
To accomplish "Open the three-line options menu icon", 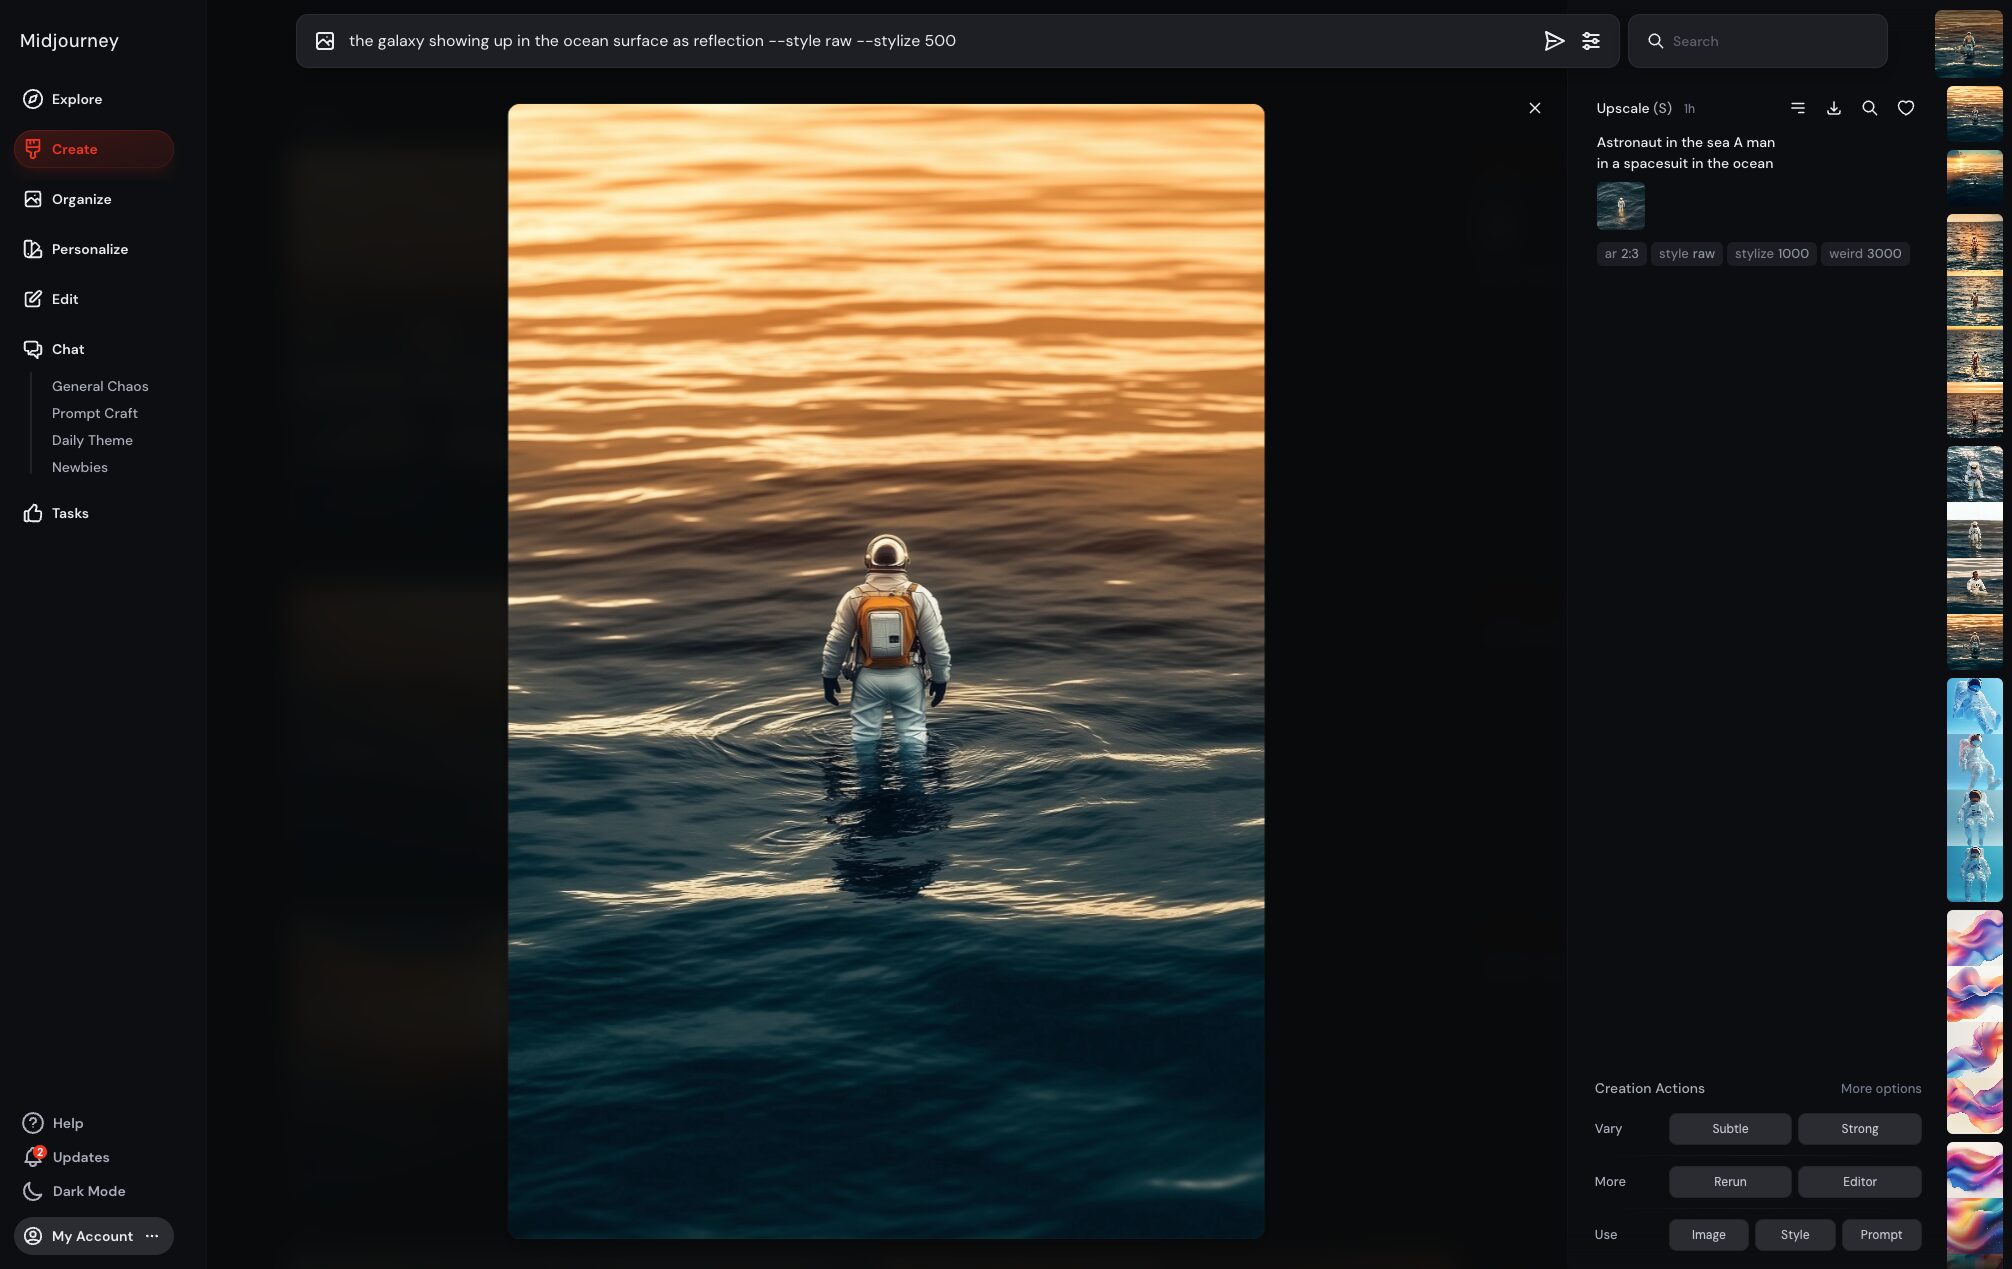I will [x=1797, y=108].
